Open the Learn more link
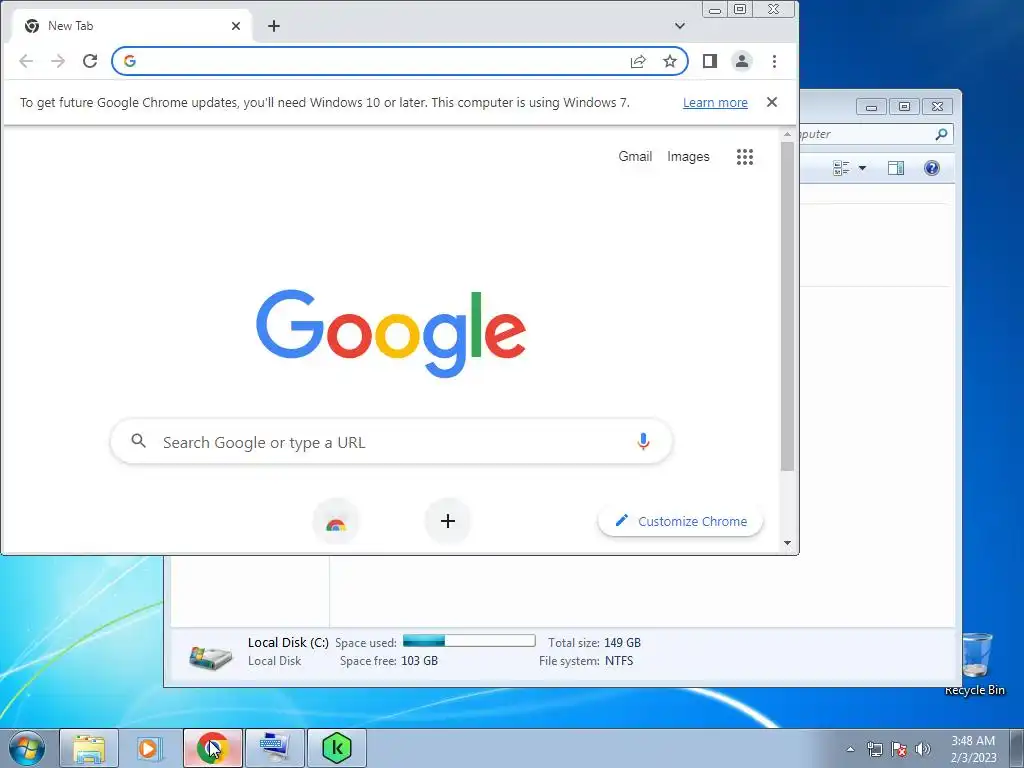1024x768 pixels. 715,103
